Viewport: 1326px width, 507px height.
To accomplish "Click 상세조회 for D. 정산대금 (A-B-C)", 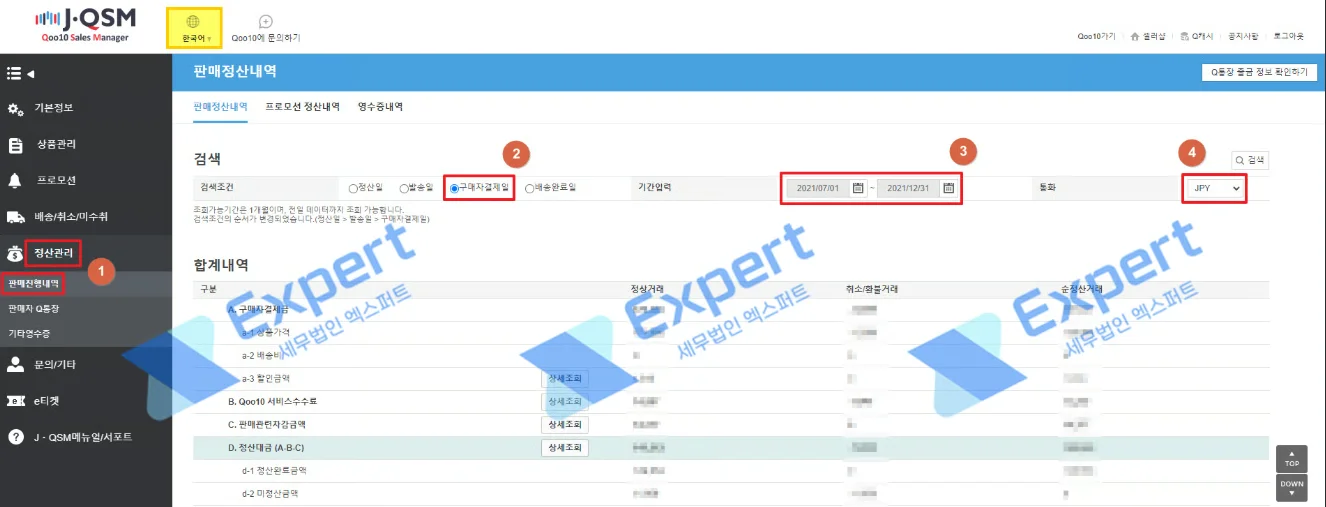I will 565,448.
